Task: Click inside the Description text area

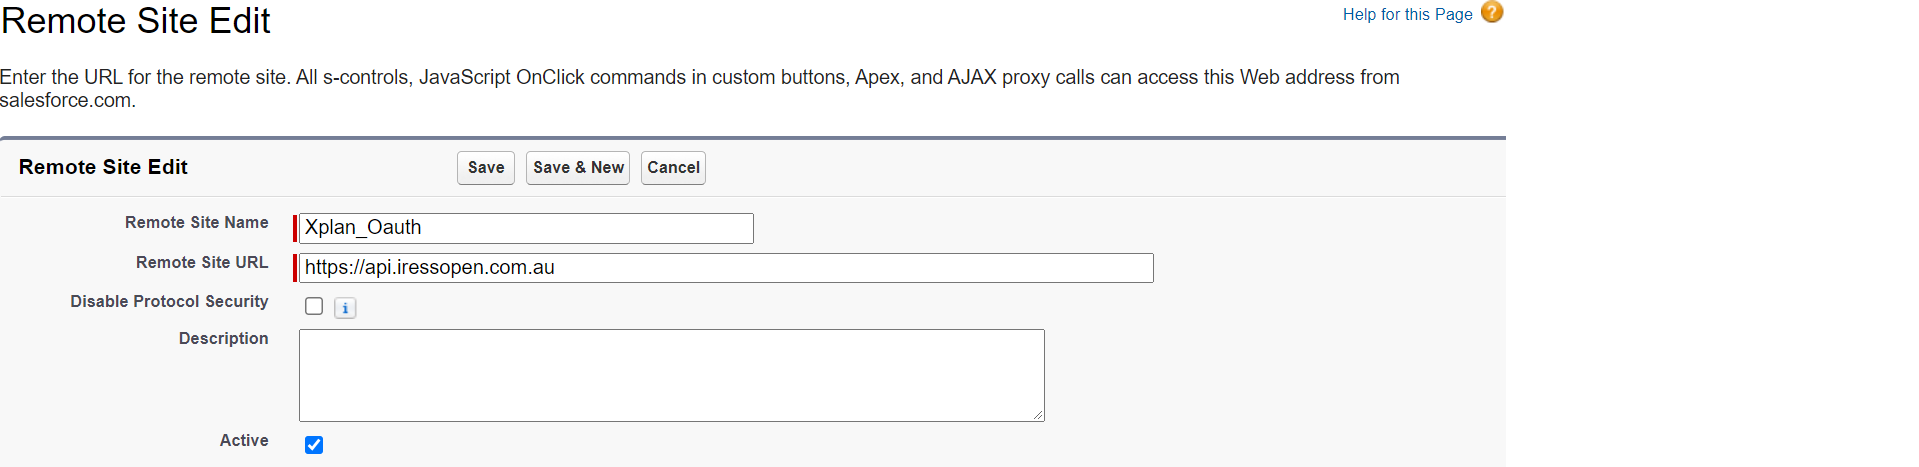Action: click(672, 375)
